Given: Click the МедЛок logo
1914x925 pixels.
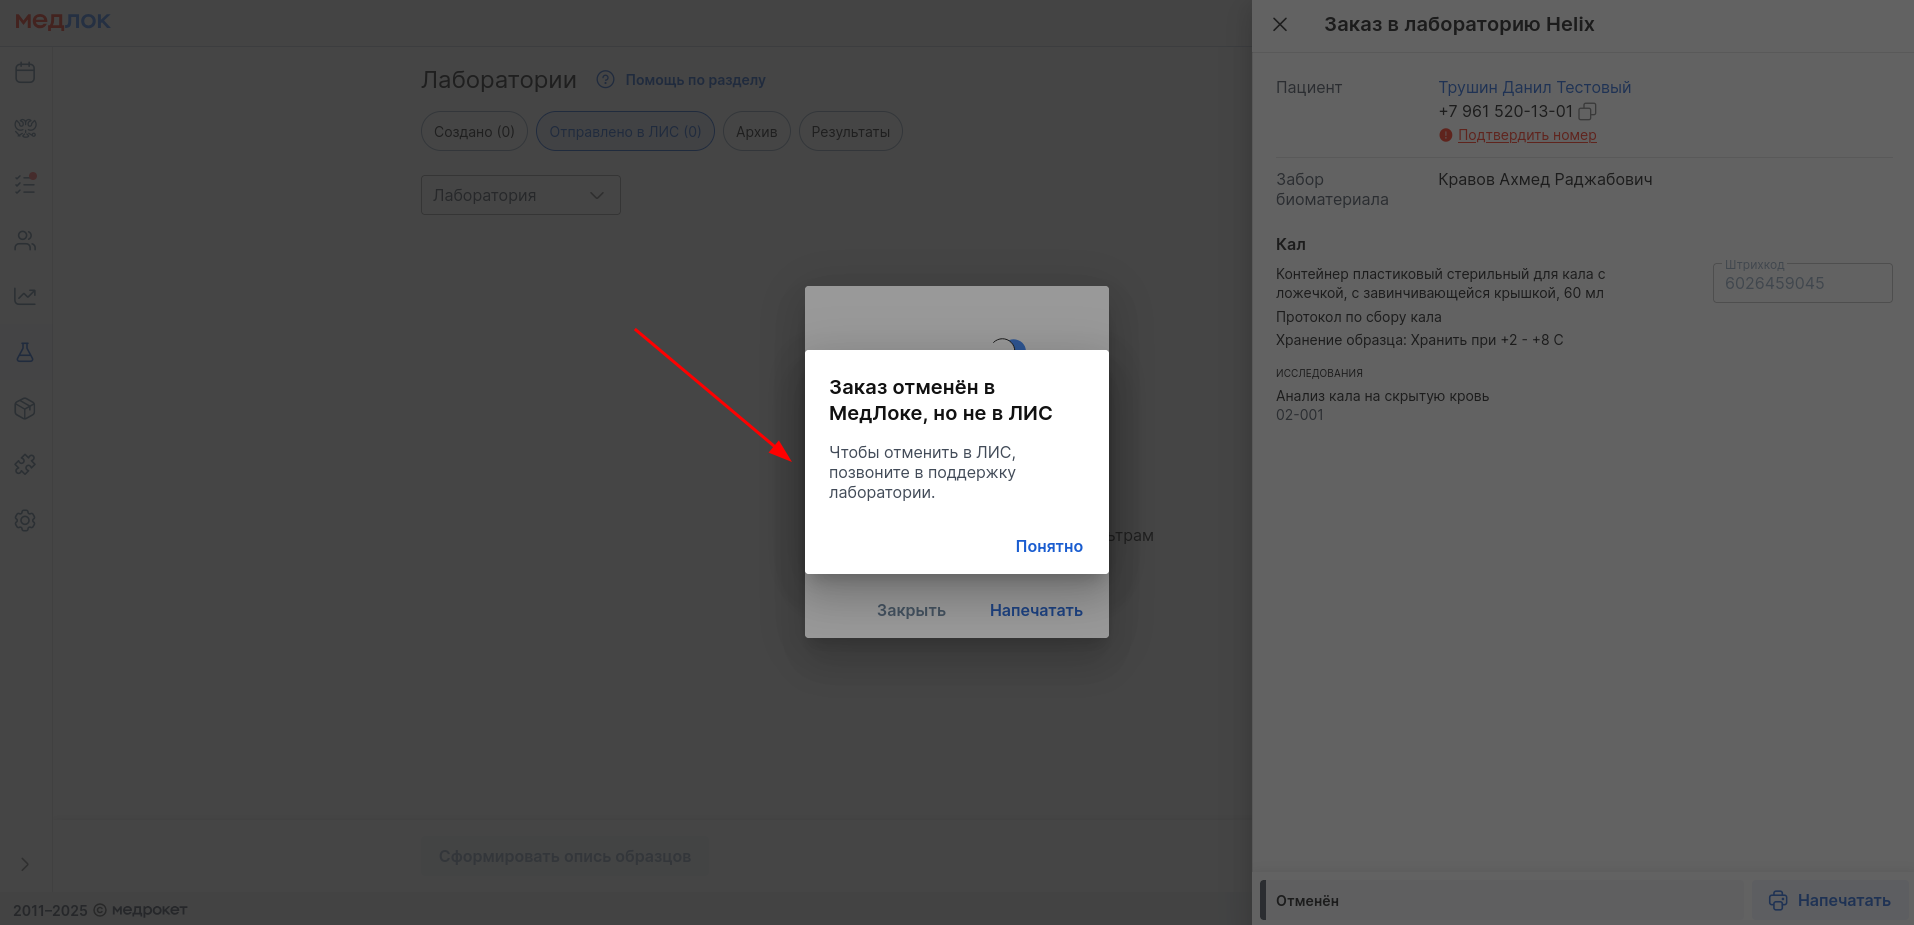Looking at the screenshot, I should (62, 21).
